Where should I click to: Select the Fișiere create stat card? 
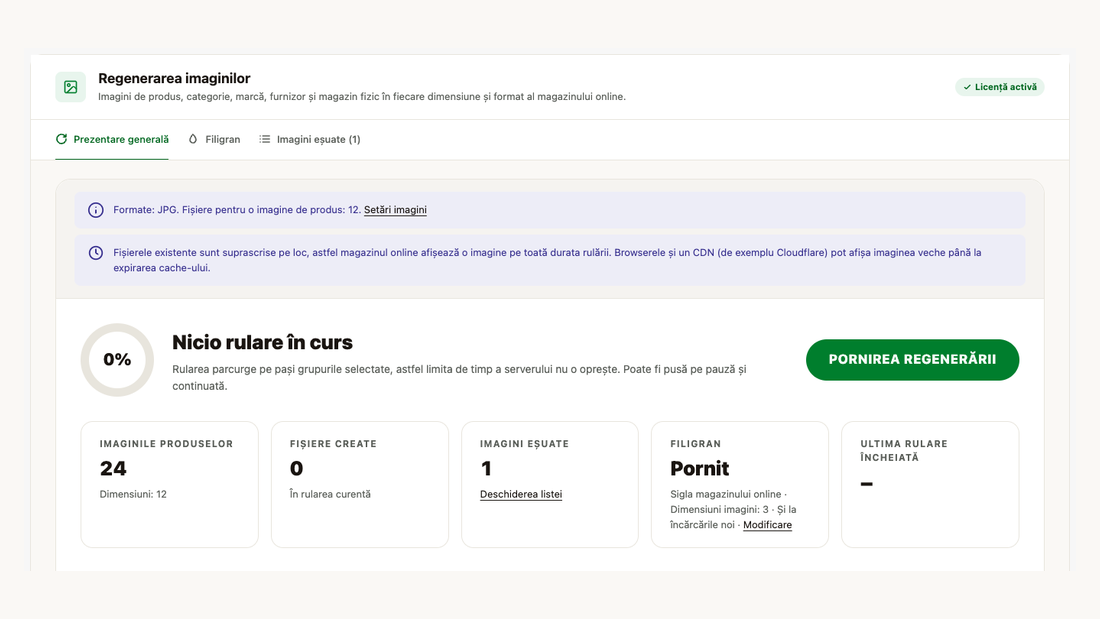pyautogui.click(x=360, y=484)
